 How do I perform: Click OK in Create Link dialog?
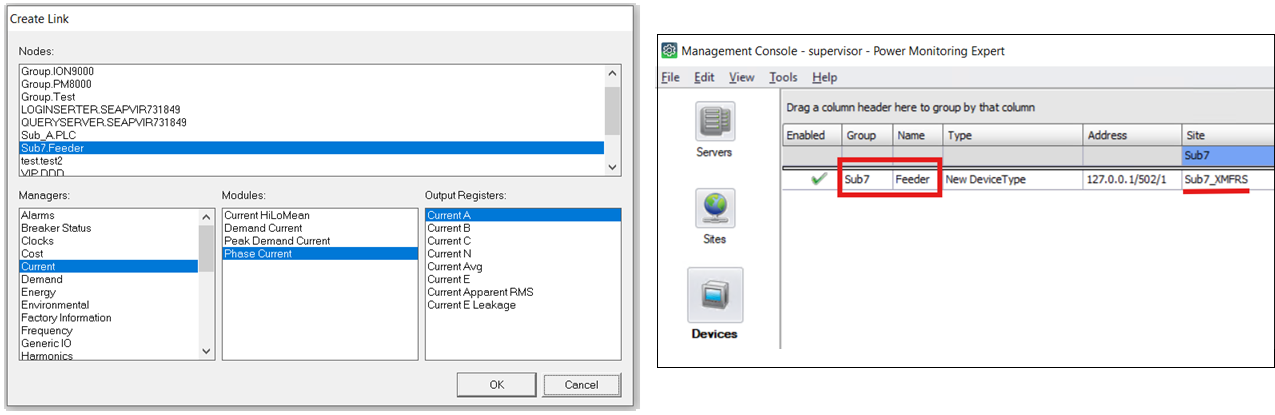pos(497,384)
